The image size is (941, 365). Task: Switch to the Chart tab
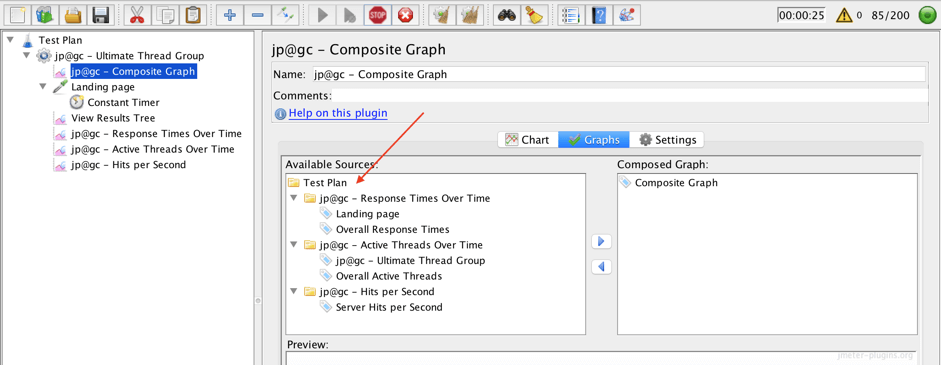(x=528, y=140)
